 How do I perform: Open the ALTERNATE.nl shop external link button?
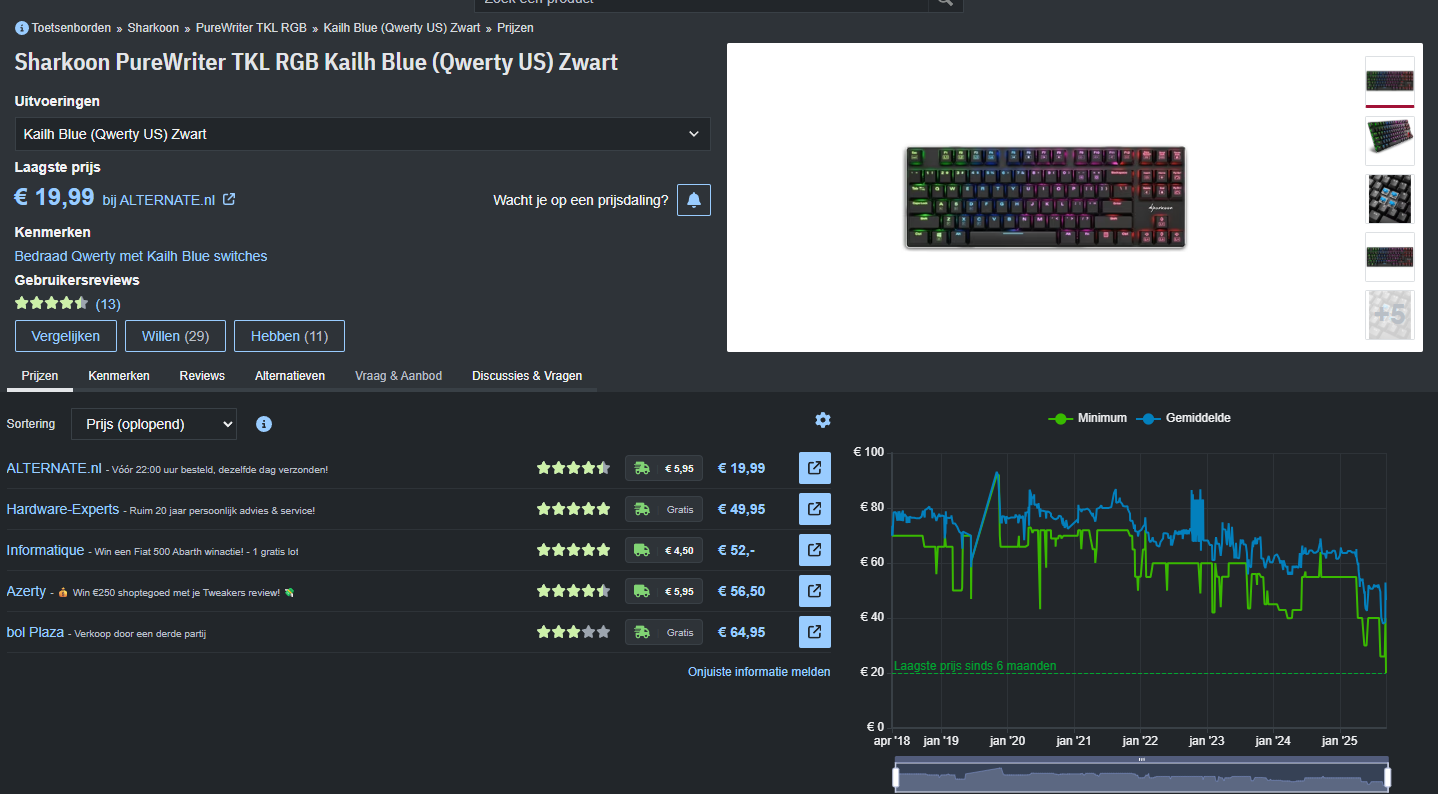(814, 468)
